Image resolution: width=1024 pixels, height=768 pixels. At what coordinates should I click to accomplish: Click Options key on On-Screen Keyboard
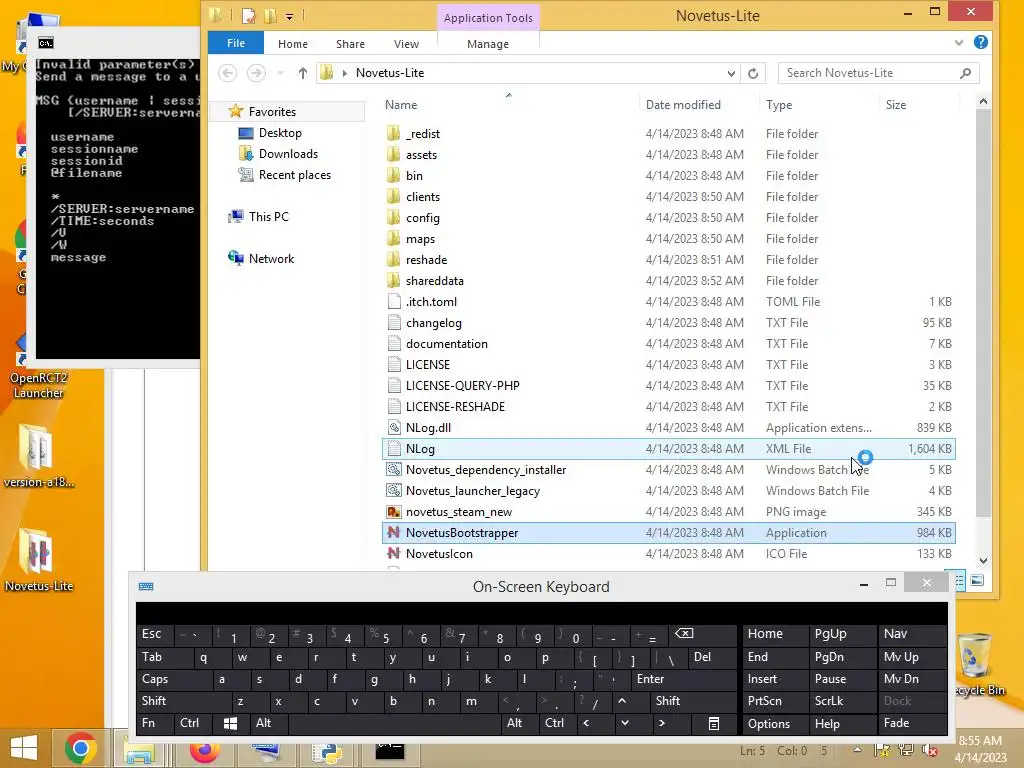pyautogui.click(x=776, y=724)
